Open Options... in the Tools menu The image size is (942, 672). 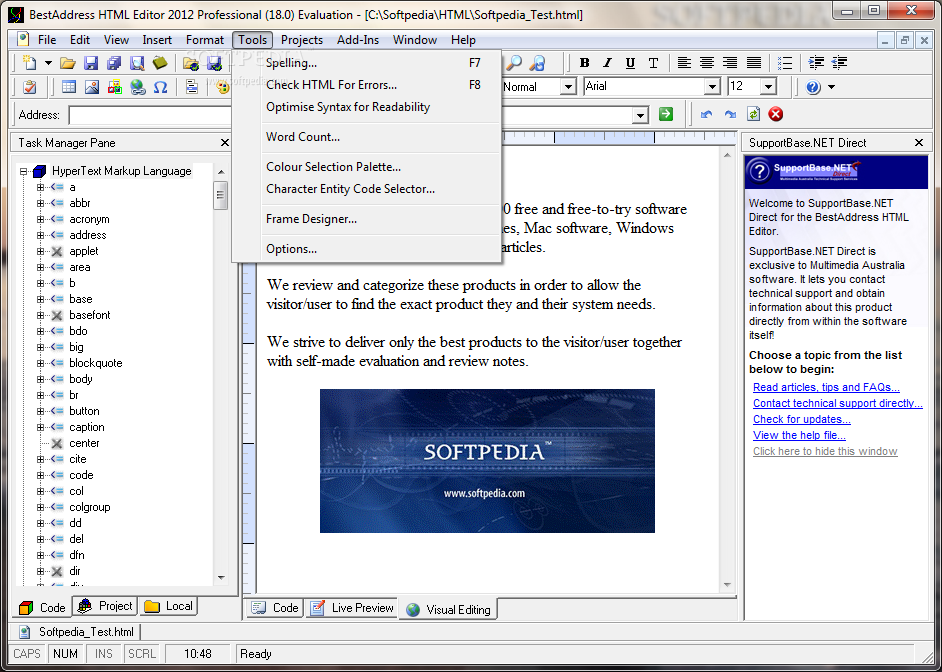coord(367,249)
